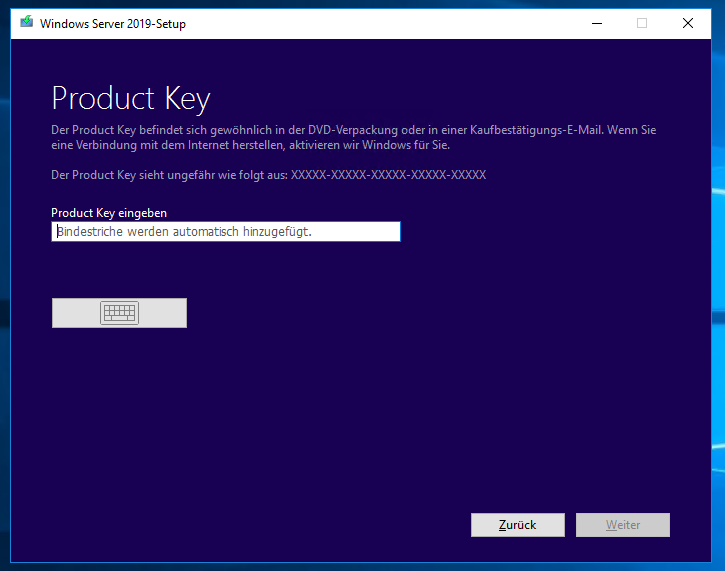This screenshot has width=725, height=571.
Task: Go back with the Zurück button
Action: point(518,525)
